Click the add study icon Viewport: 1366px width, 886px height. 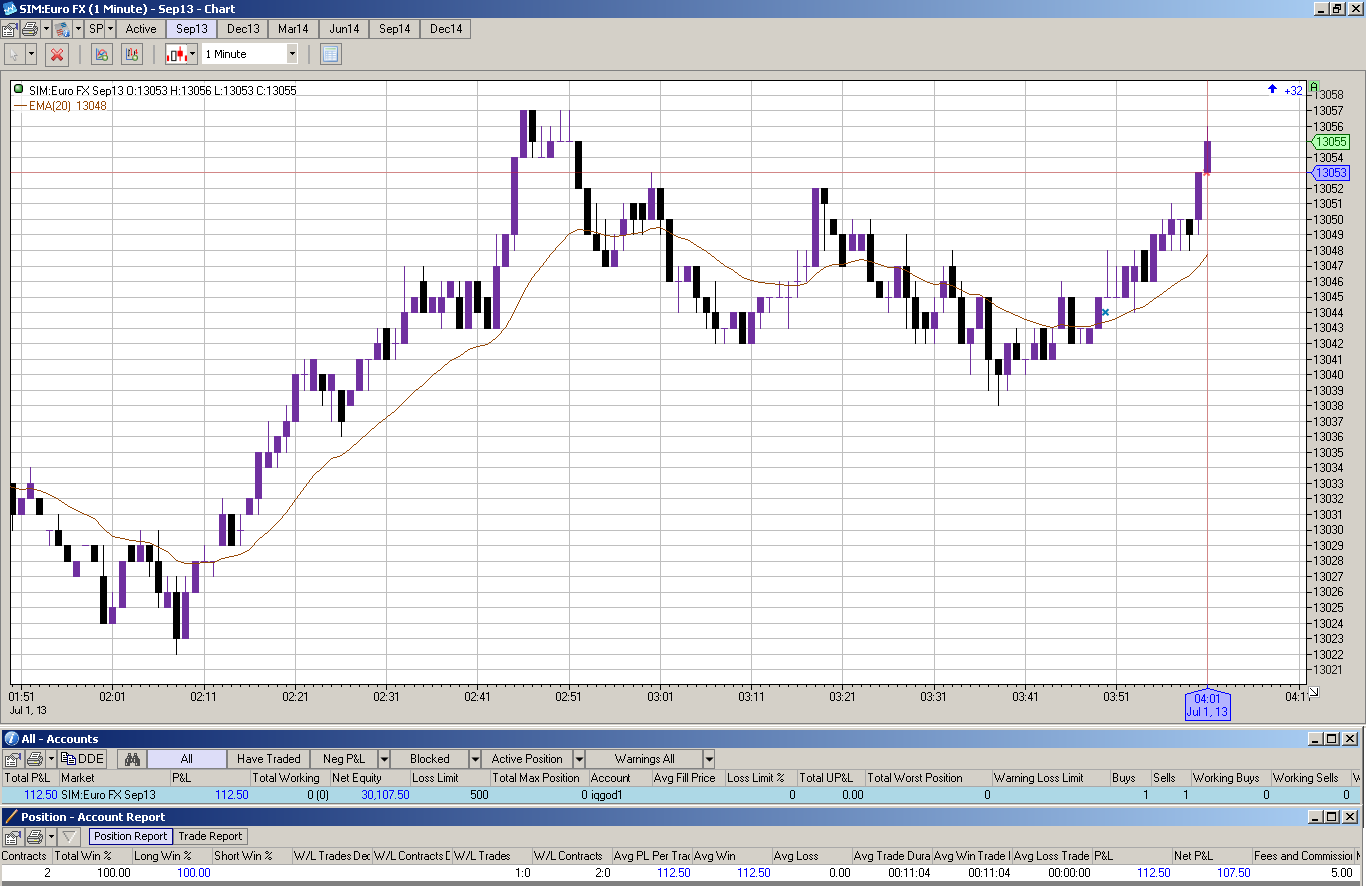pos(101,54)
